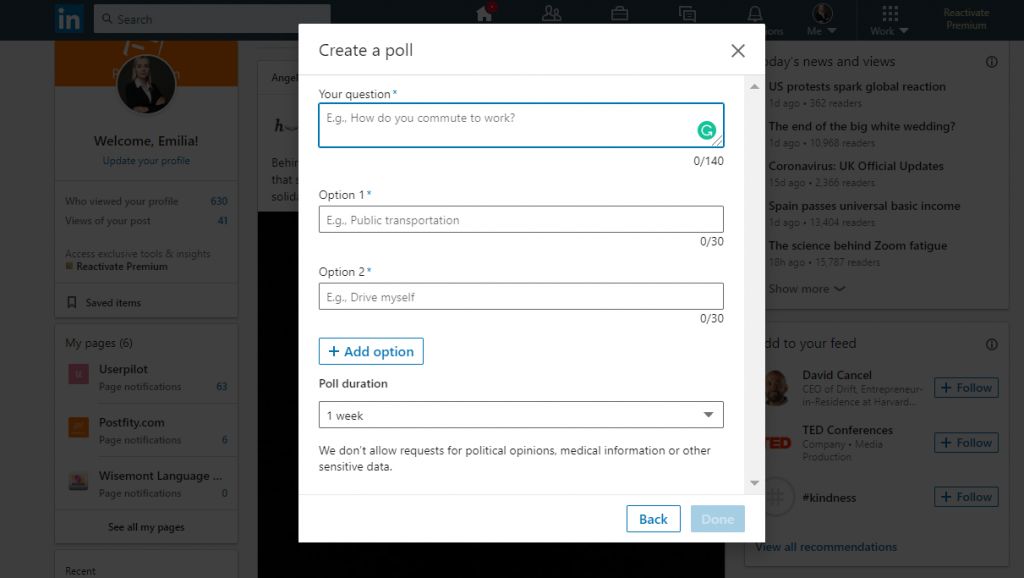This screenshot has height=578, width=1024.
Task: Open the My Network icon
Action: 552,13
